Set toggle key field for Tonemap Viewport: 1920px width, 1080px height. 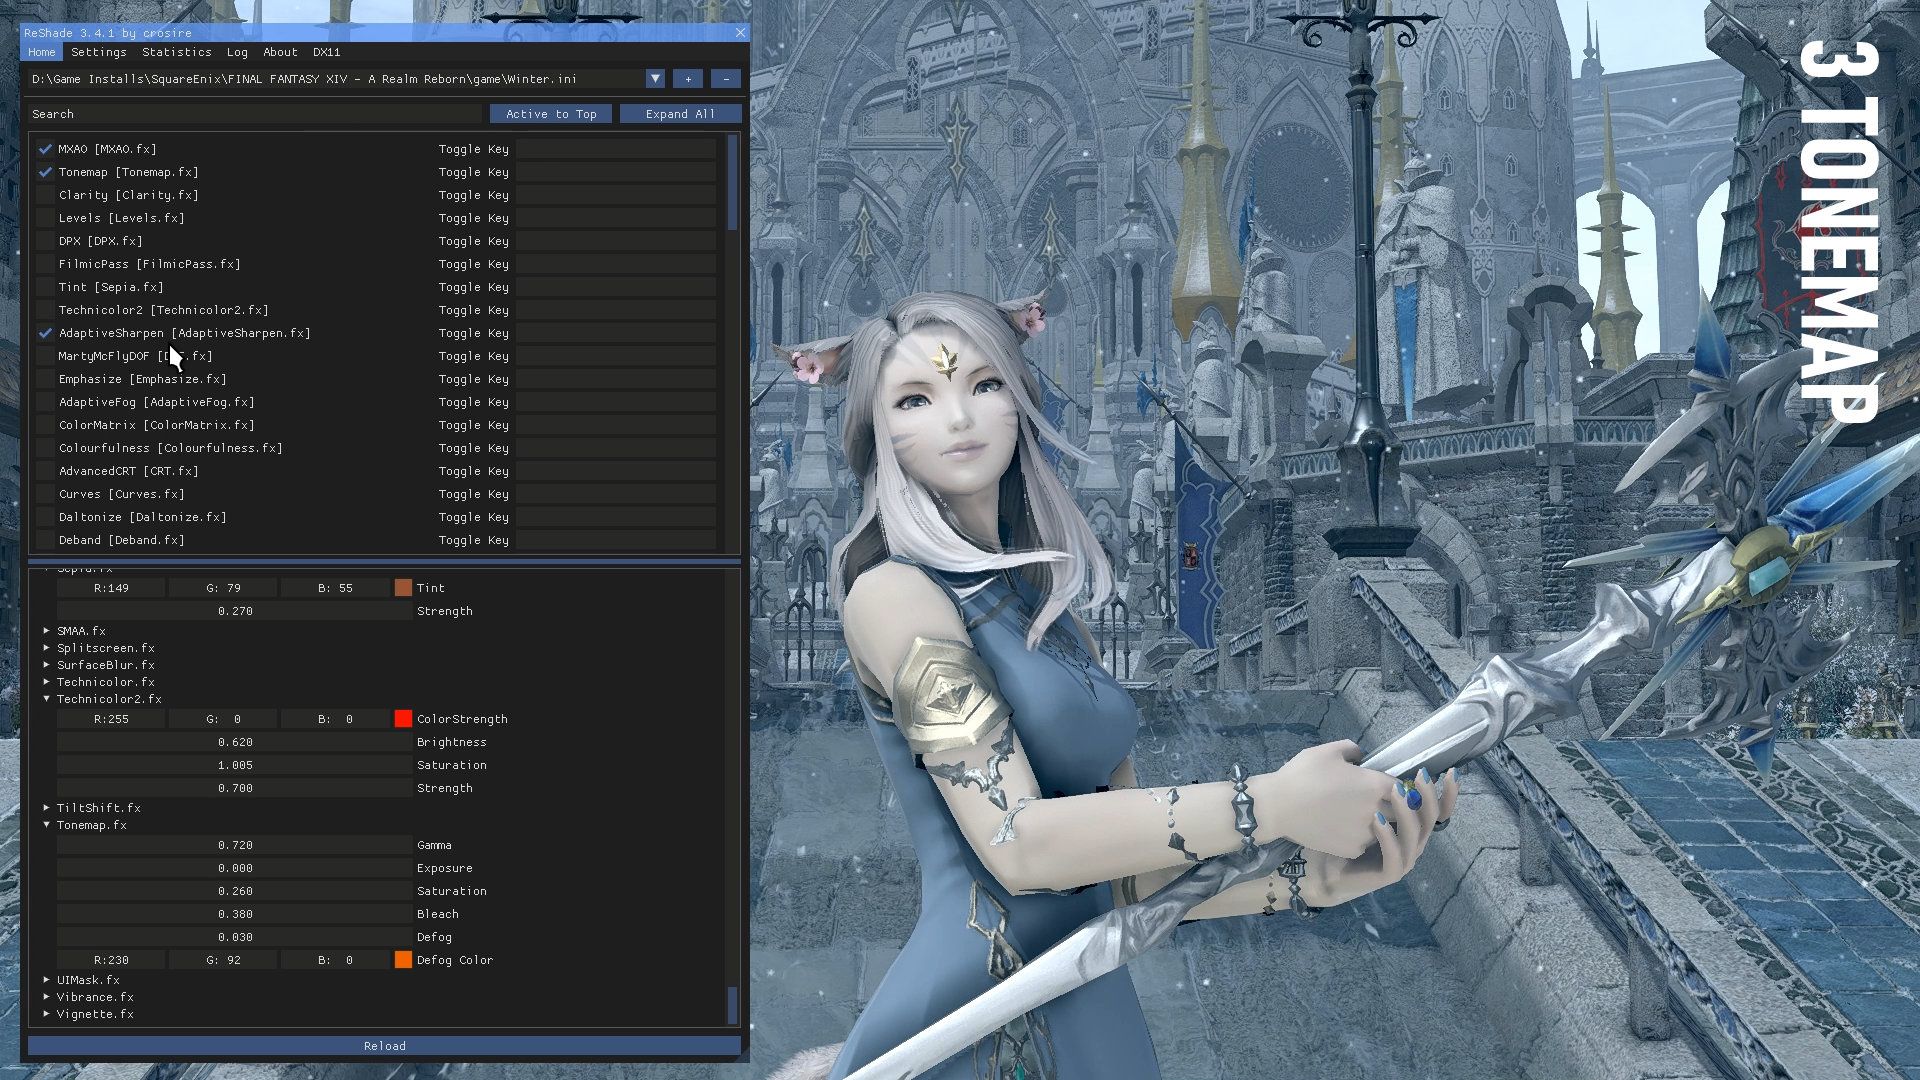pyautogui.click(x=616, y=172)
